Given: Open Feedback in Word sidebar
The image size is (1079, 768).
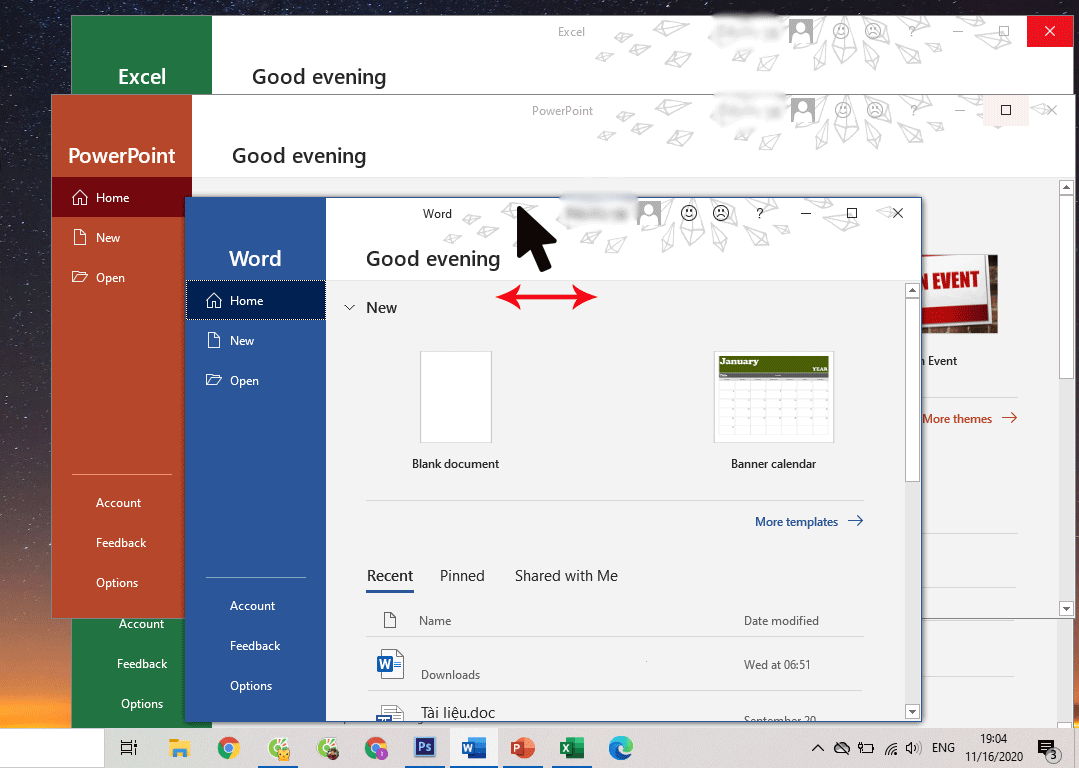Looking at the screenshot, I should tap(255, 646).
